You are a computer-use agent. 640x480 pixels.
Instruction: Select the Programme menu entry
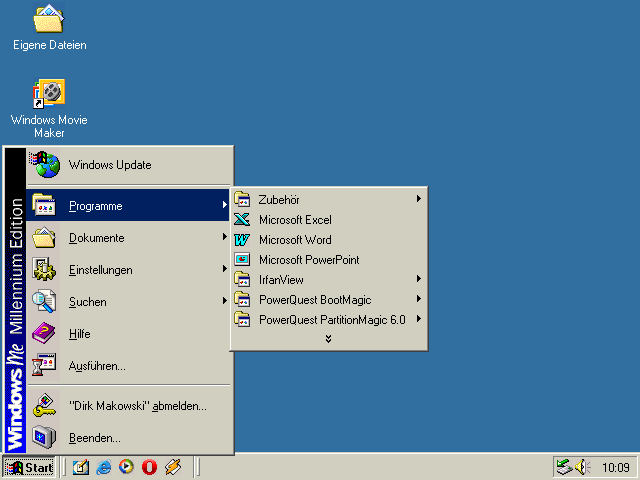[x=128, y=205]
